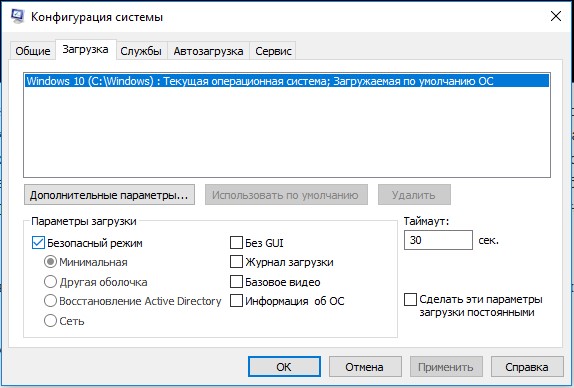
Task: Click the Удалить button
Action: pyautogui.click(x=414, y=195)
